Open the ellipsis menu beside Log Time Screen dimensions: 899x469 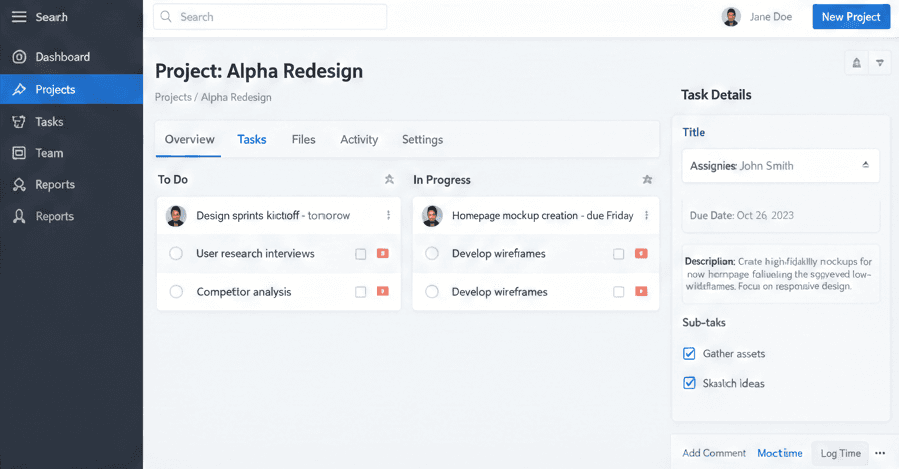(x=880, y=453)
